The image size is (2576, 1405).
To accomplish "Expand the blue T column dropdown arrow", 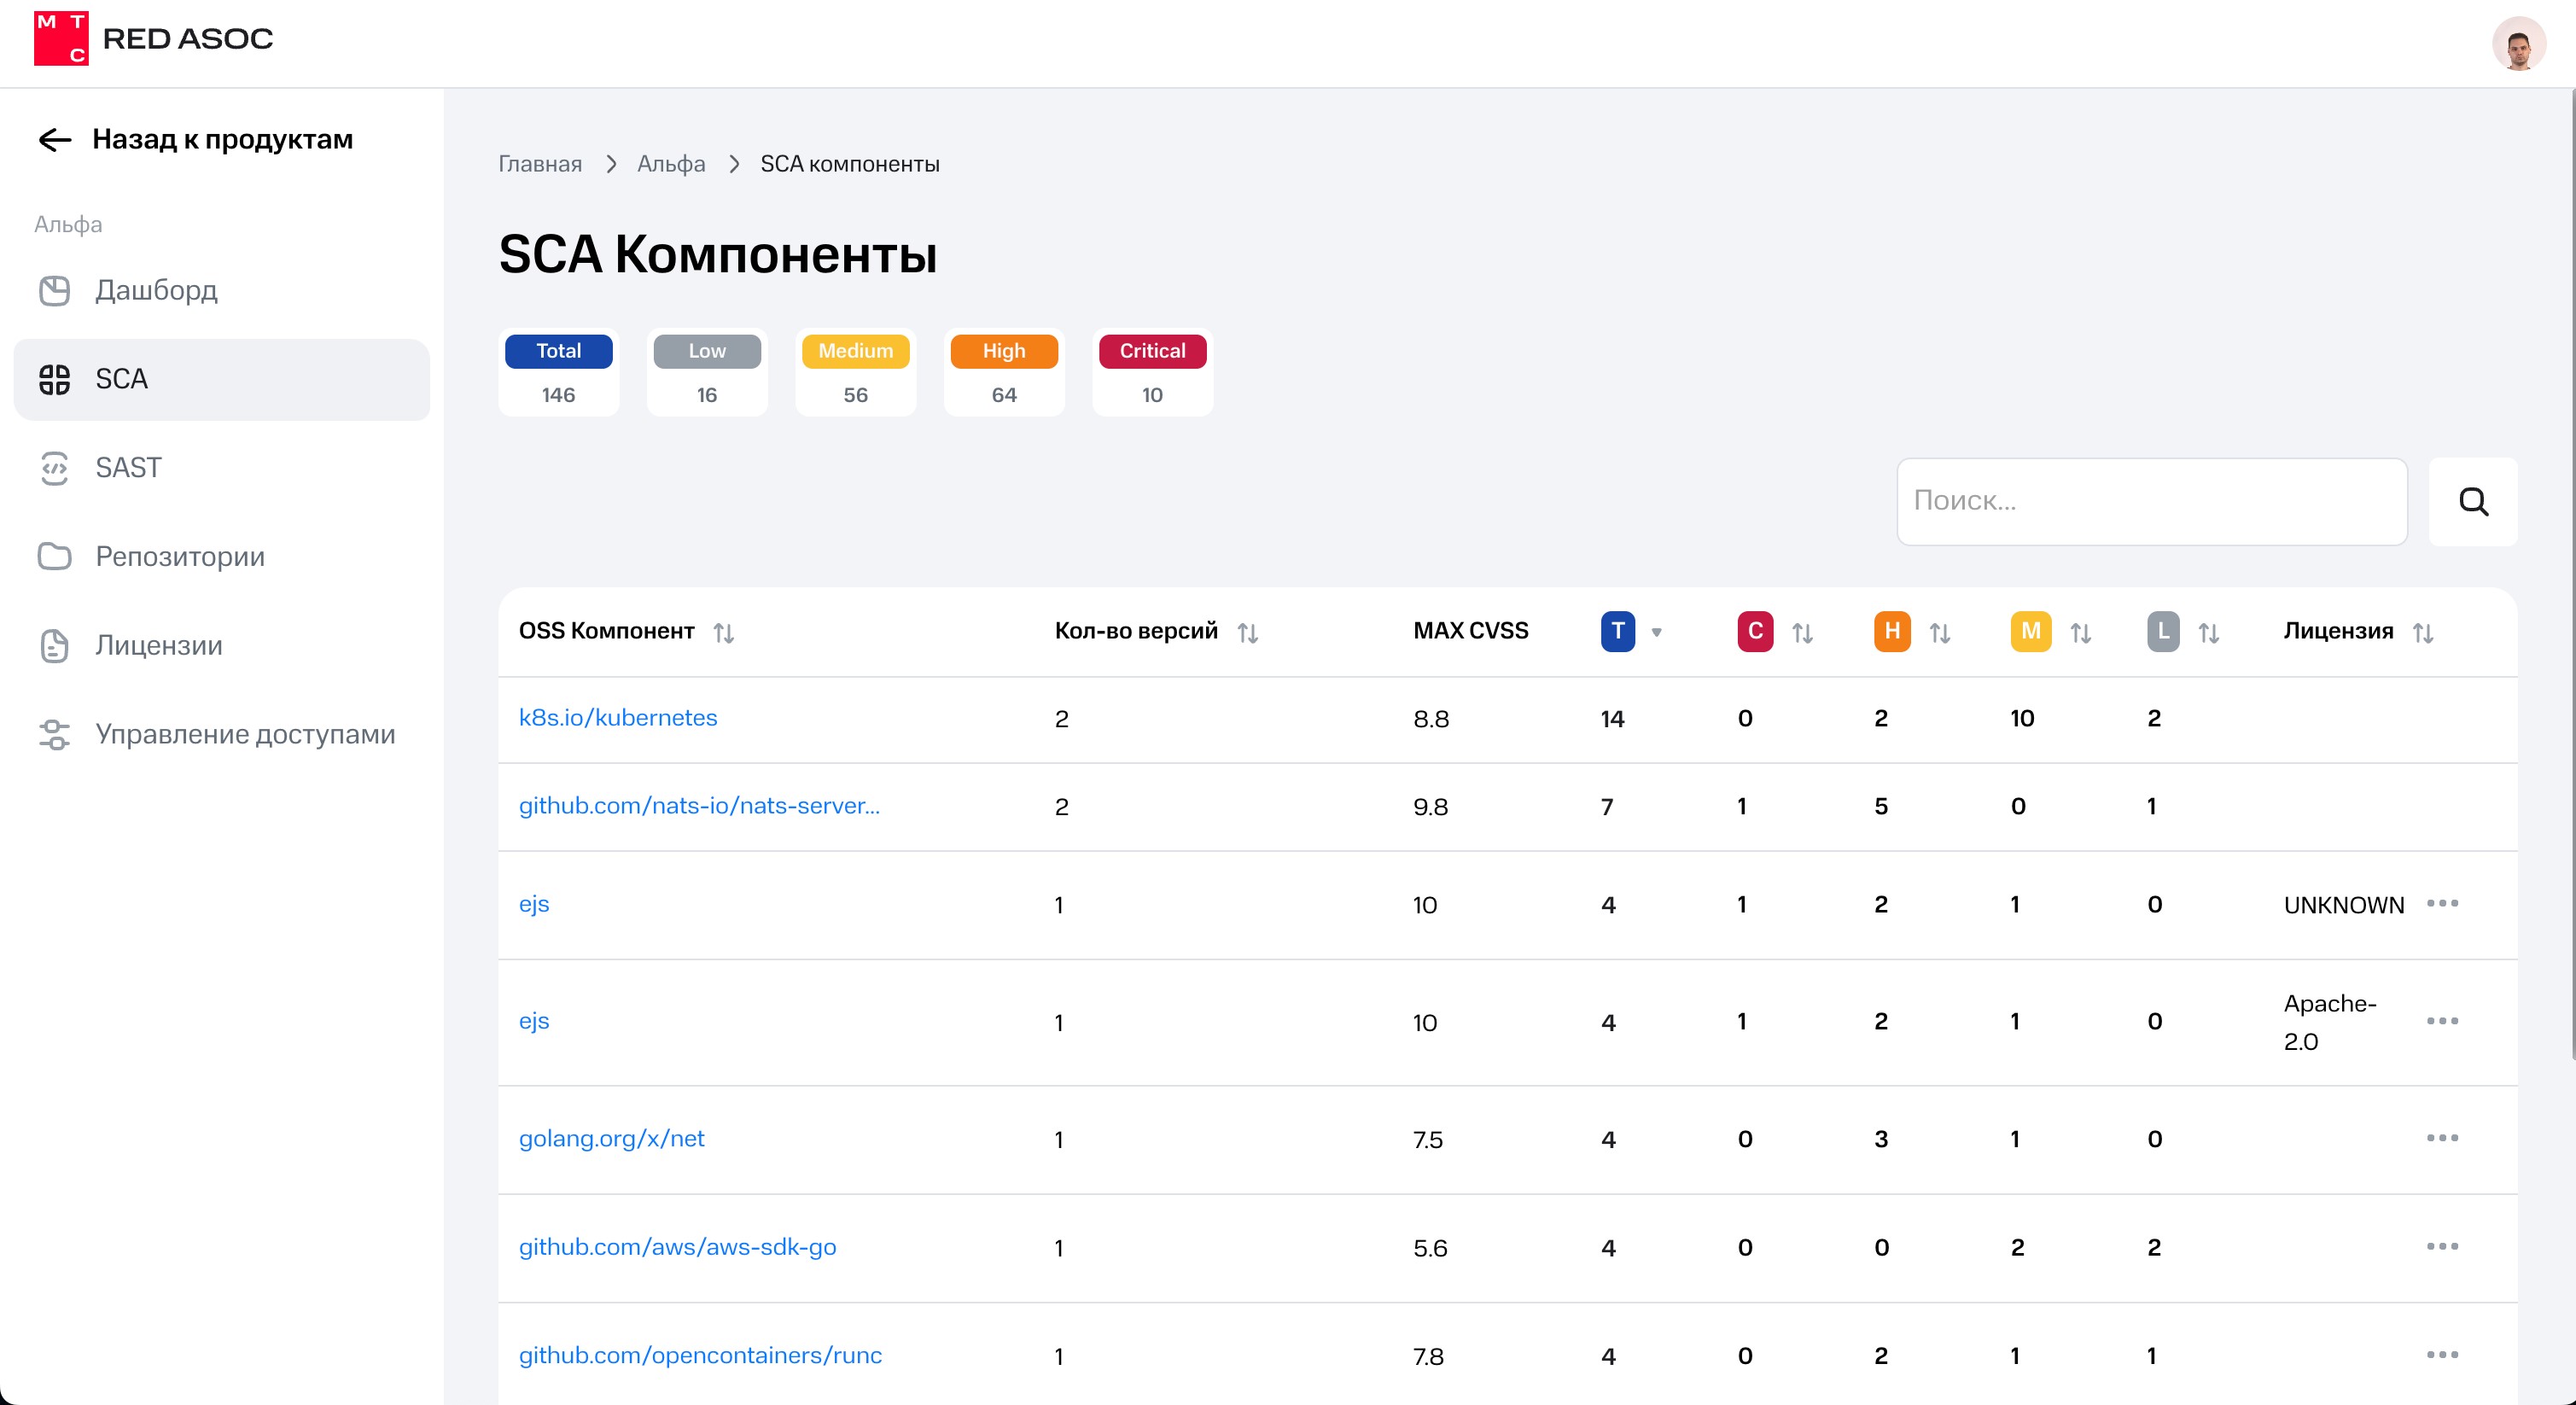I will [1656, 632].
